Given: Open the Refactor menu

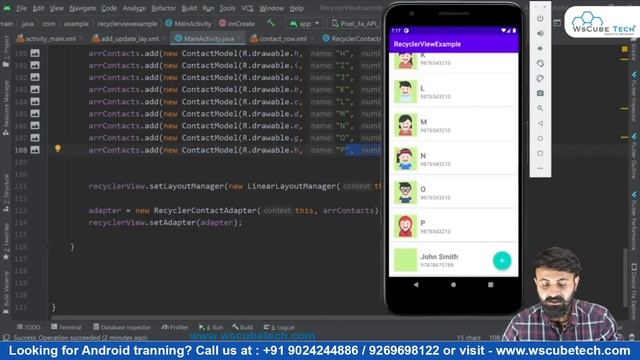Looking at the screenshot, I should pos(163,8).
